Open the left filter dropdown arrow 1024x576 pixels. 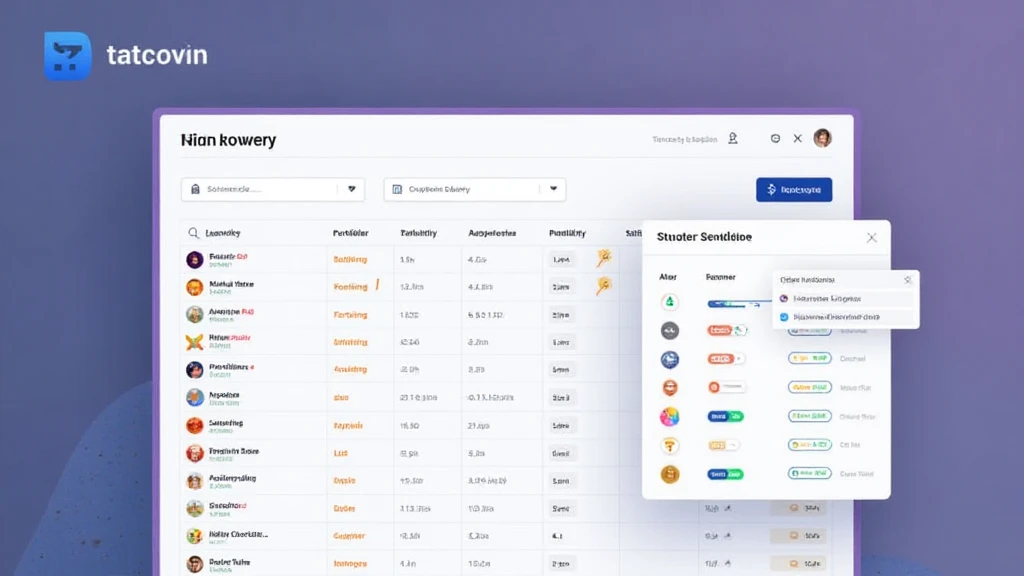(351, 189)
